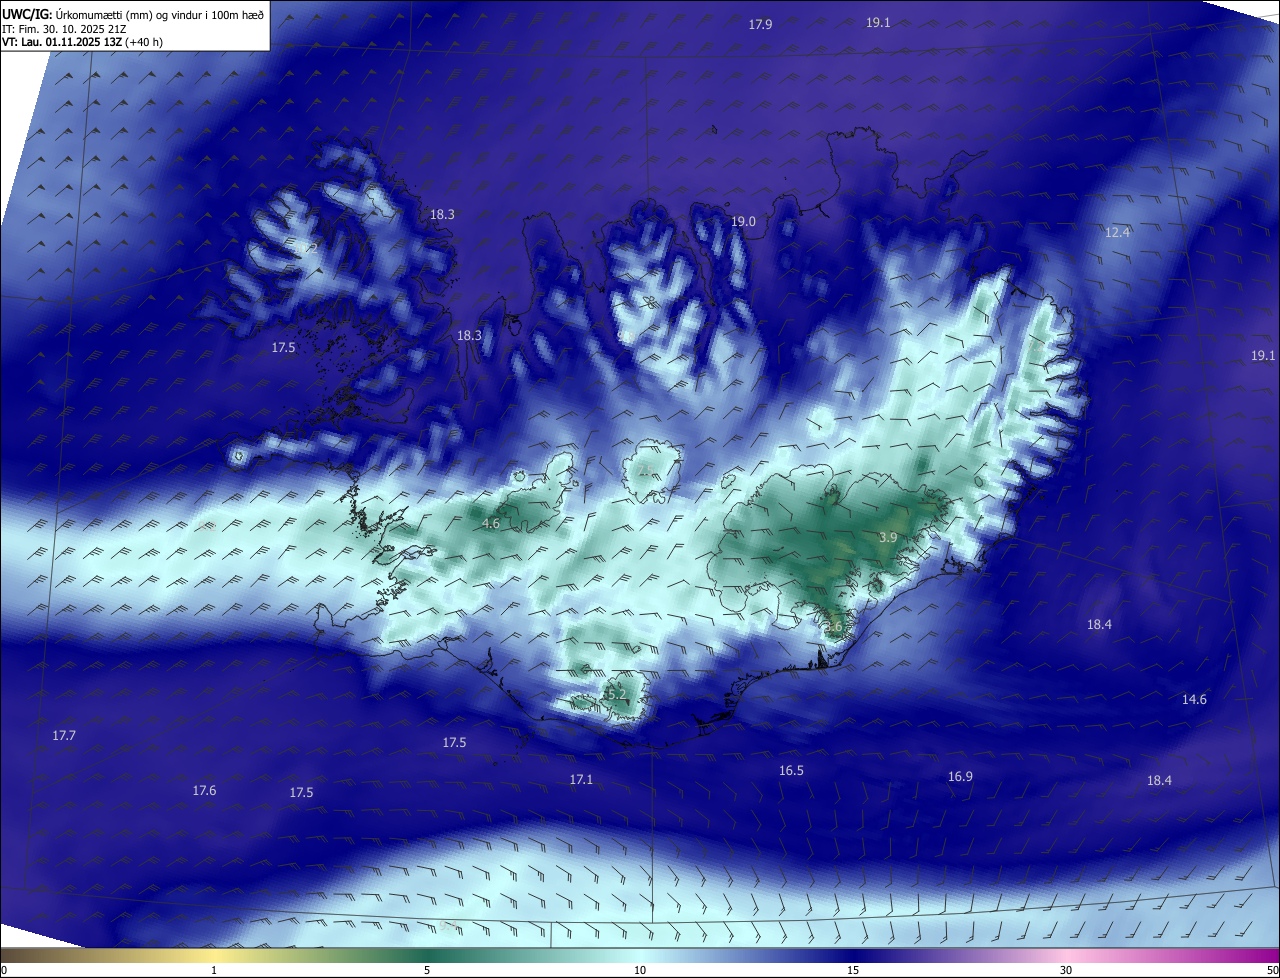Click the 17.9 value label
This screenshot has height=978, width=1280.
(760, 24)
